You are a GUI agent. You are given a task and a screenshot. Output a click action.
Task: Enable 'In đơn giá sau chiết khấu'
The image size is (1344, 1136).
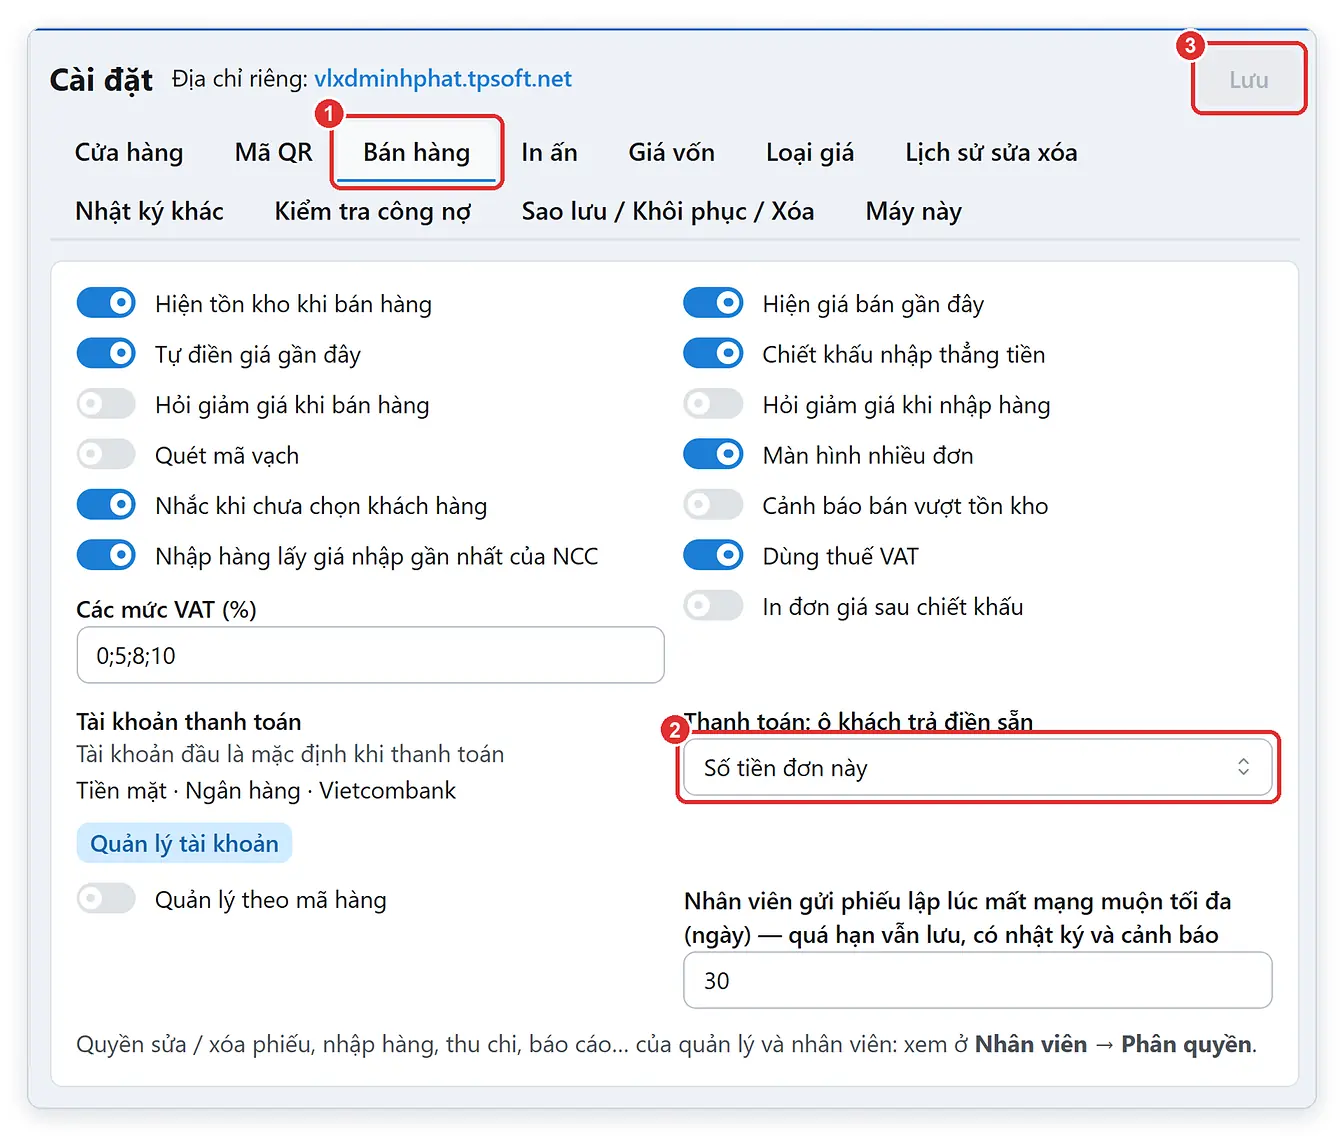[x=713, y=606]
